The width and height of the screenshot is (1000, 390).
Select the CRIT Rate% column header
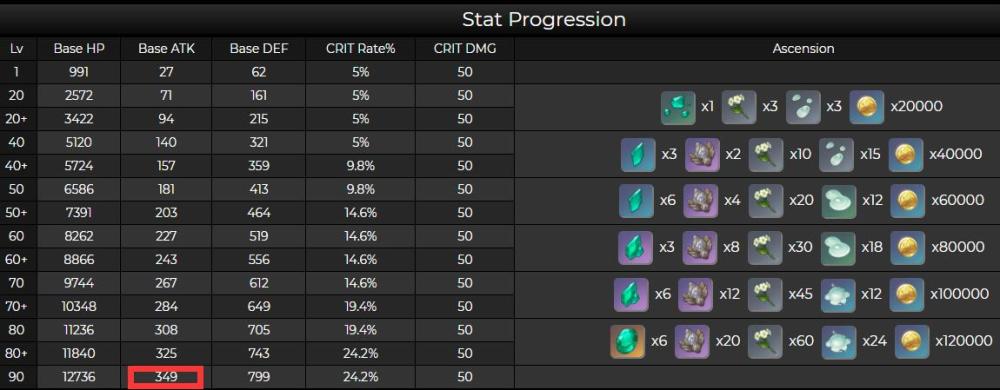pyautogui.click(x=360, y=49)
